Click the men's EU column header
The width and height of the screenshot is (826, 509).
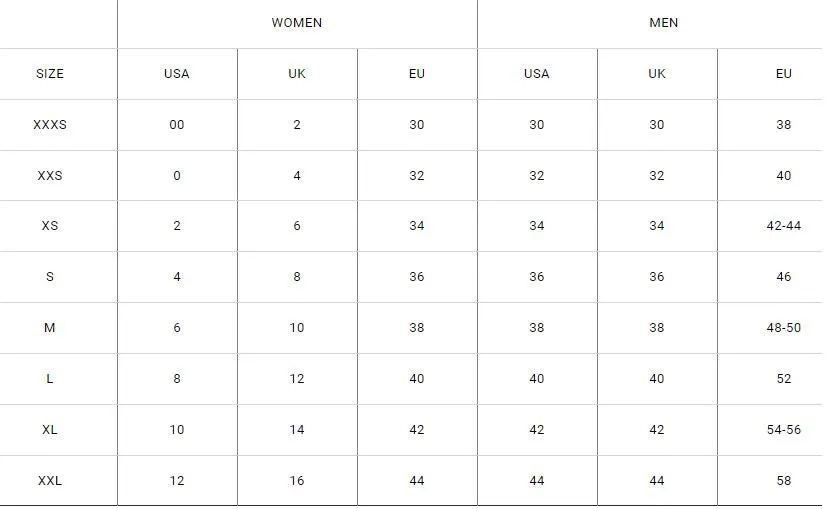click(x=783, y=74)
